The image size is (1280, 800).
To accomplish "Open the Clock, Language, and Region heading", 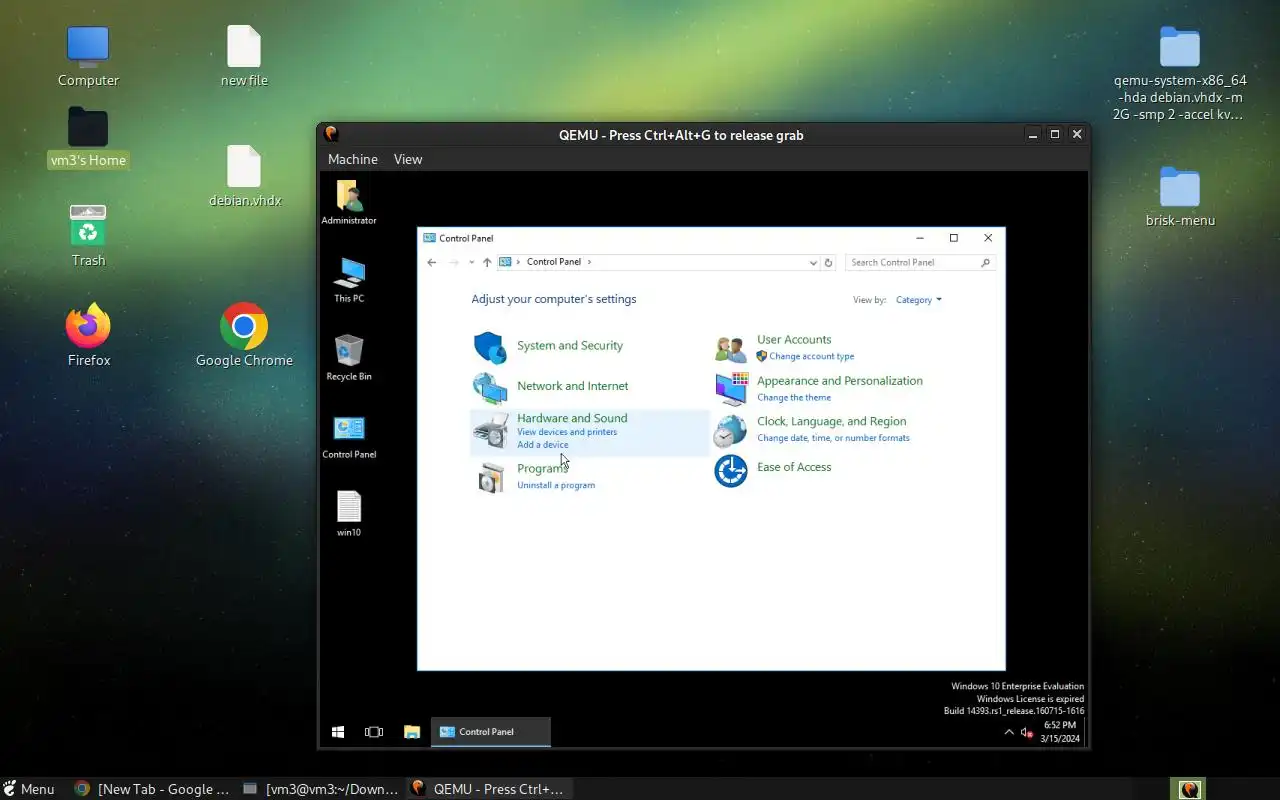I will point(832,422).
